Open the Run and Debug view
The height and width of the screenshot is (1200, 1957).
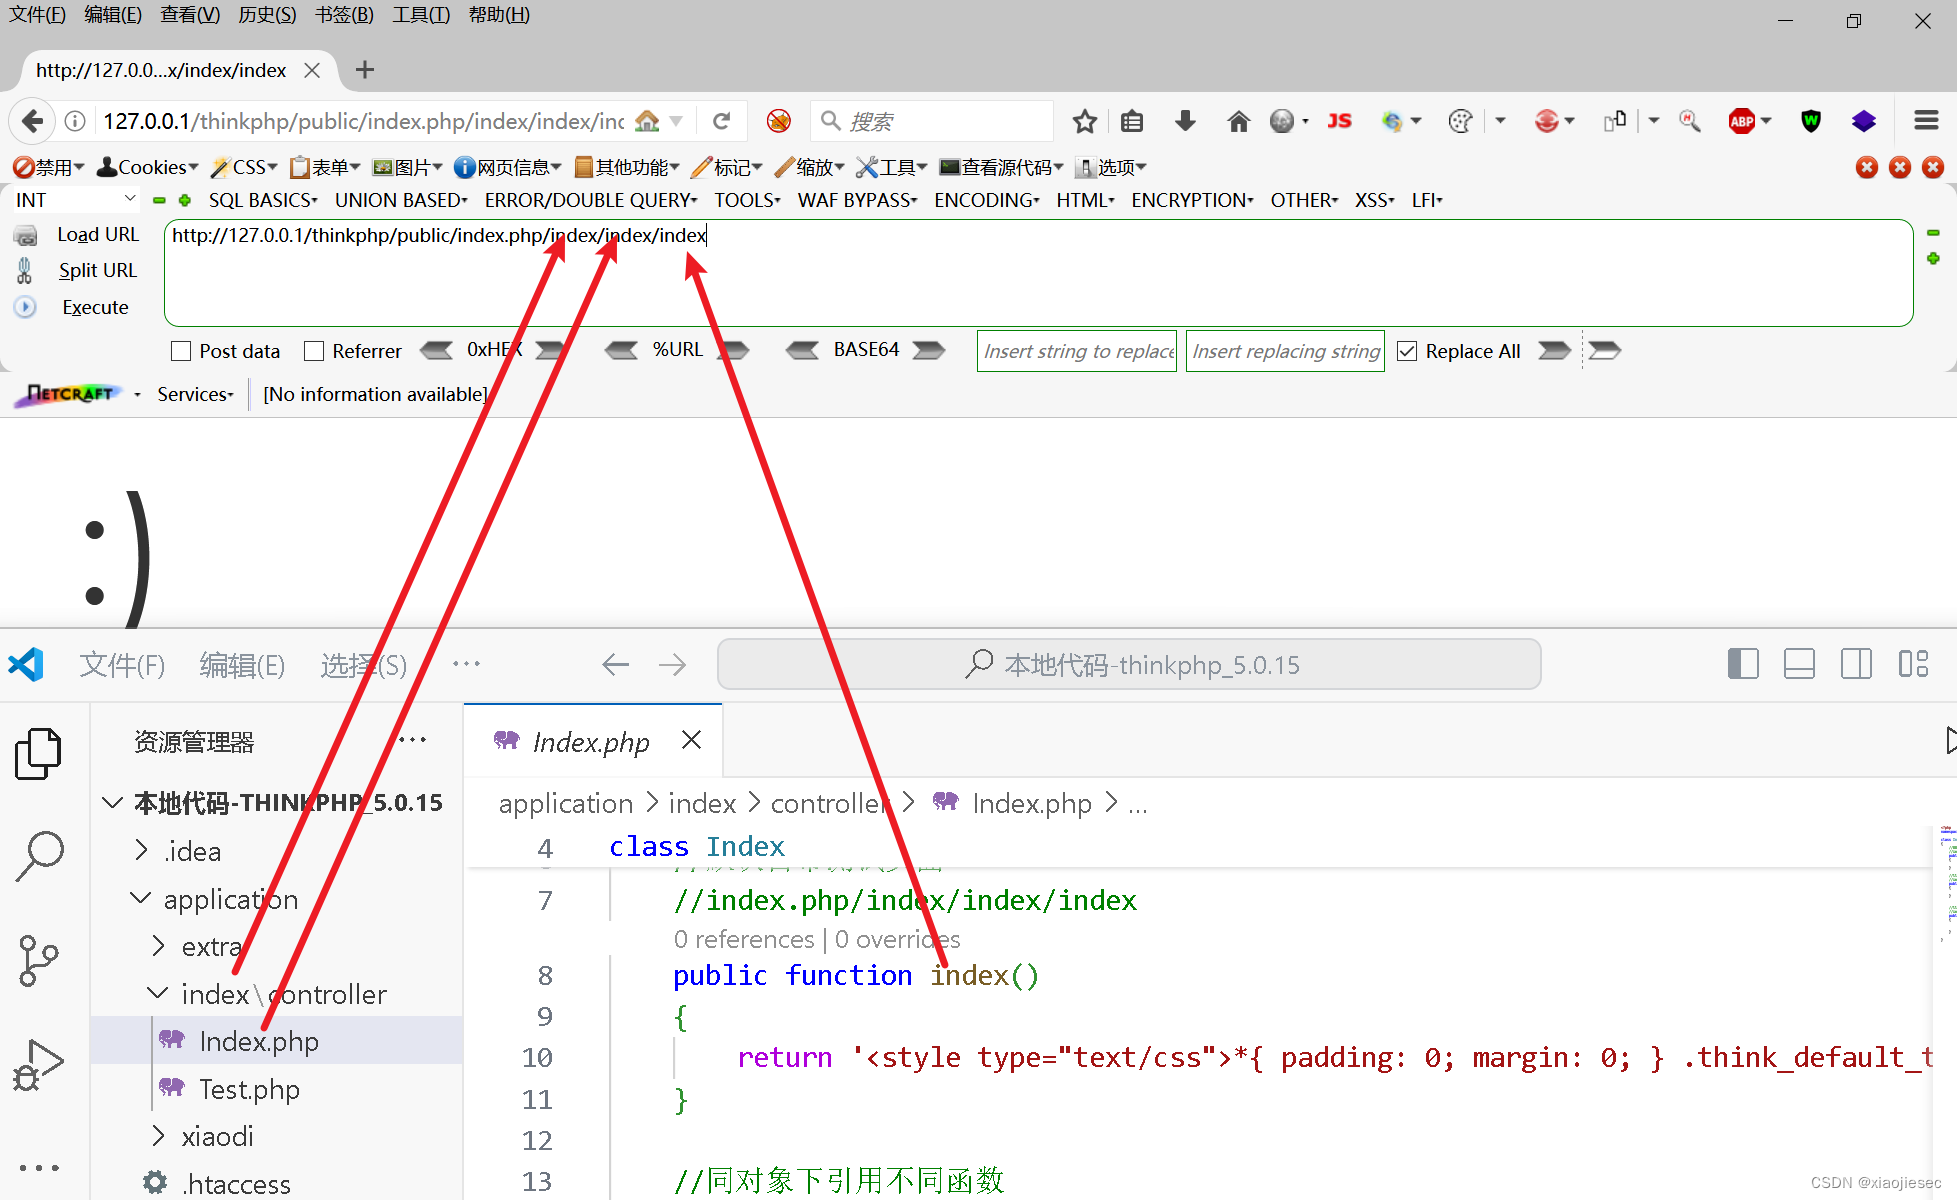point(39,1064)
